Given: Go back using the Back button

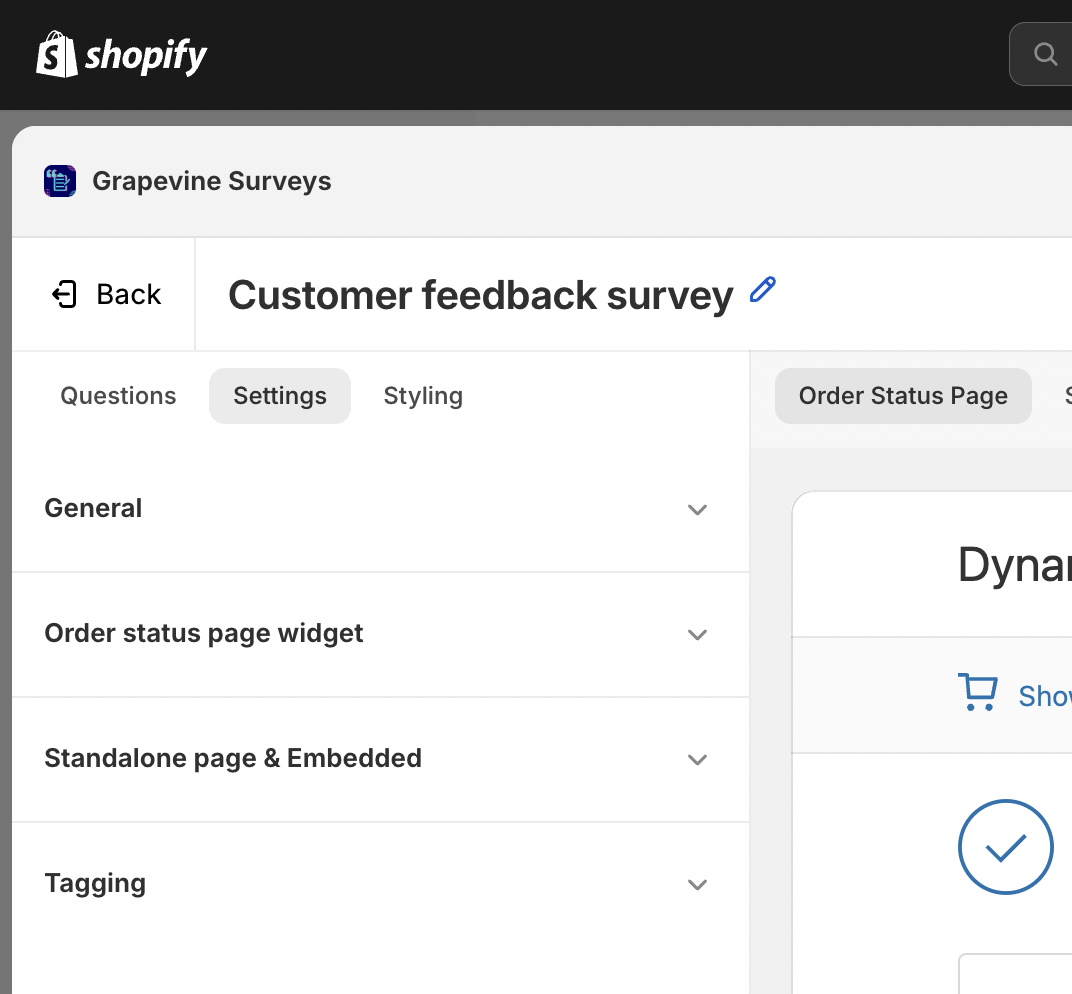Looking at the screenshot, I should point(105,294).
